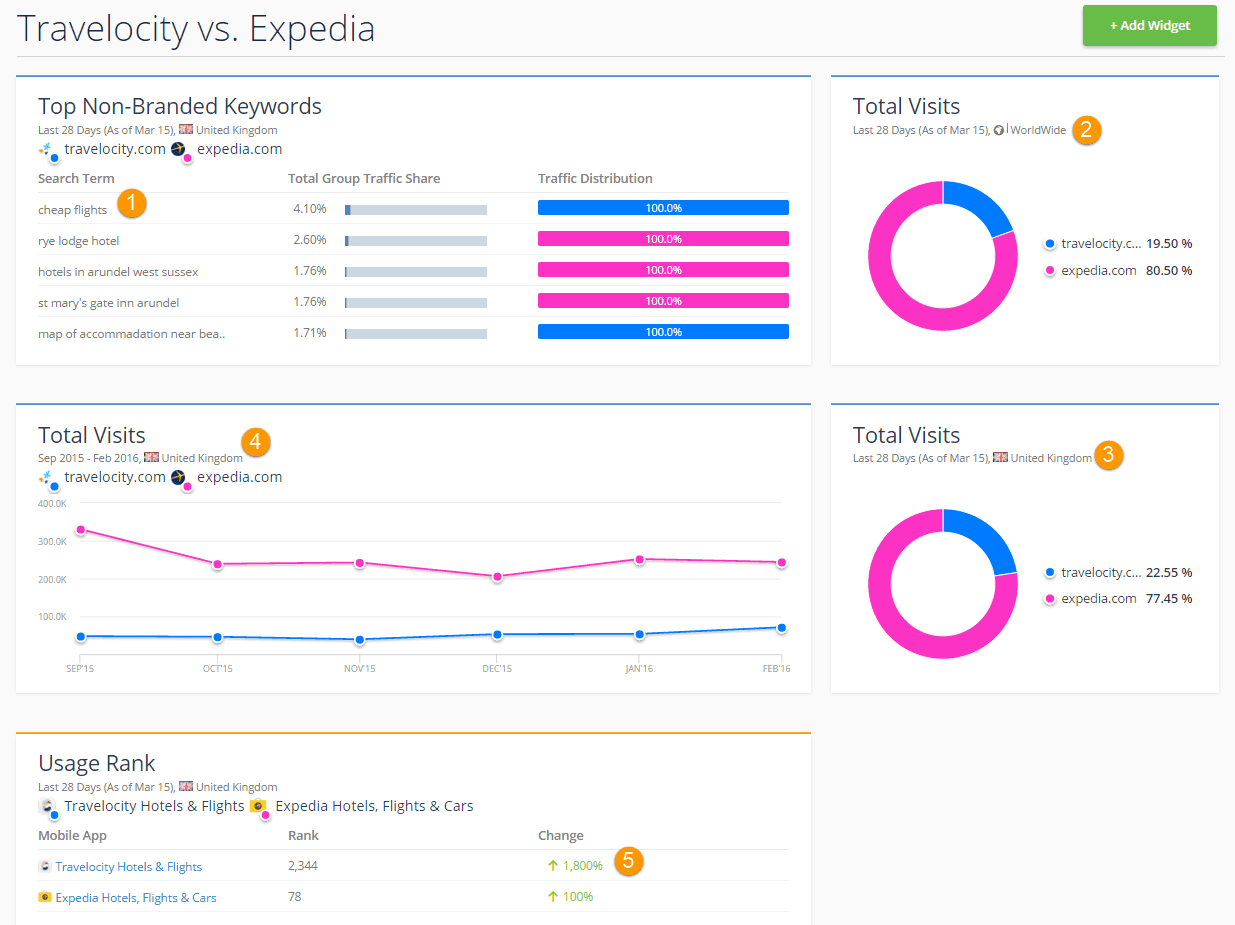Click the travelocity data point for SEP'15
The image size is (1235, 925).
[x=80, y=636]
